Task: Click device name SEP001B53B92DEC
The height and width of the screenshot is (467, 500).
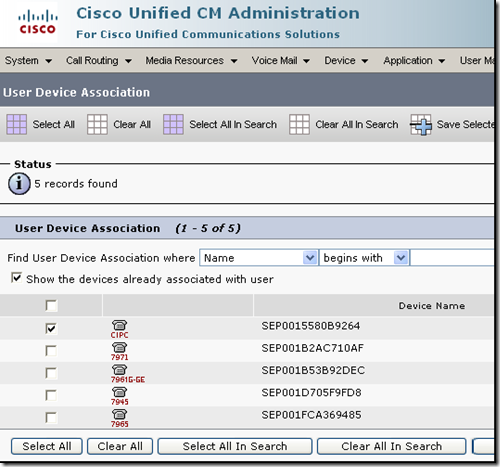Action: [x=313, y=370]
